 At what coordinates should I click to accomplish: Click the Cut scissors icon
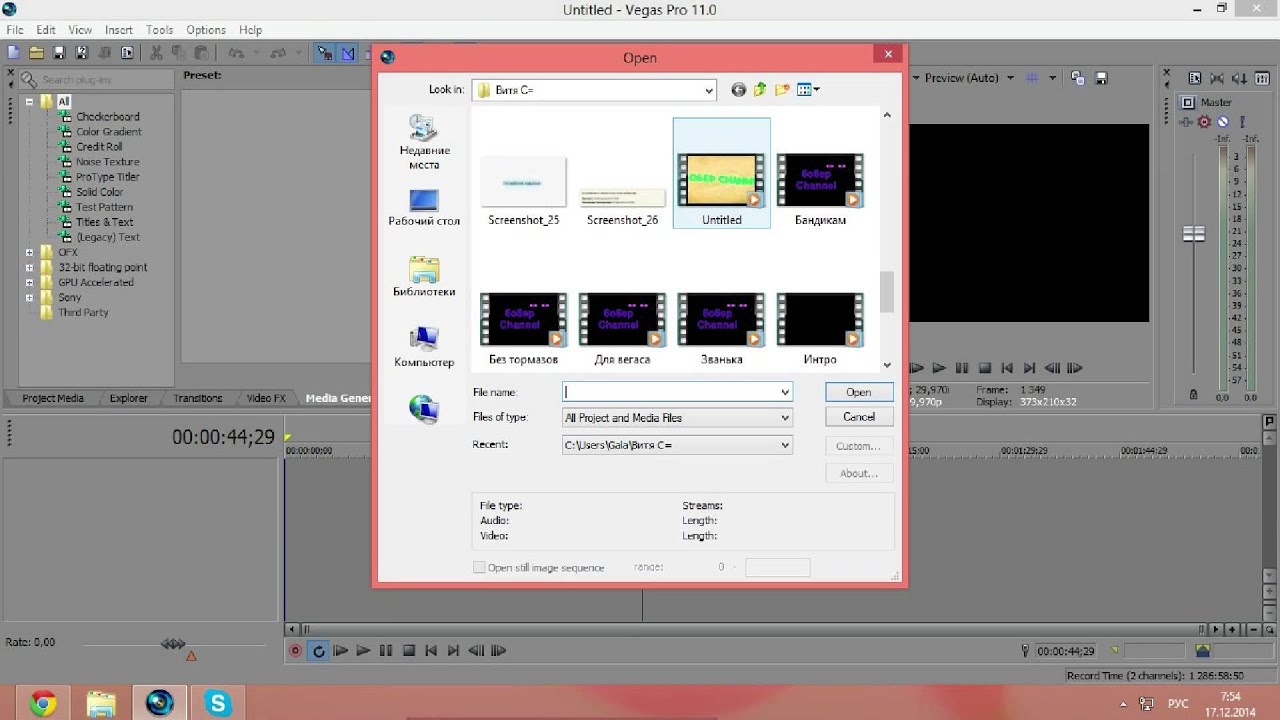click(156, 53)
